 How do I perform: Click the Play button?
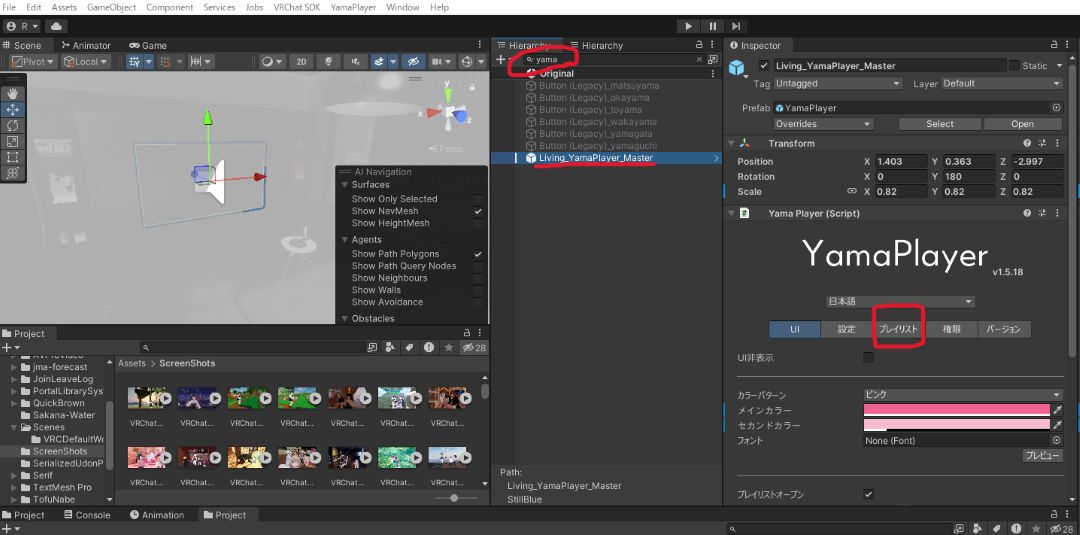(x=688, y=26)
